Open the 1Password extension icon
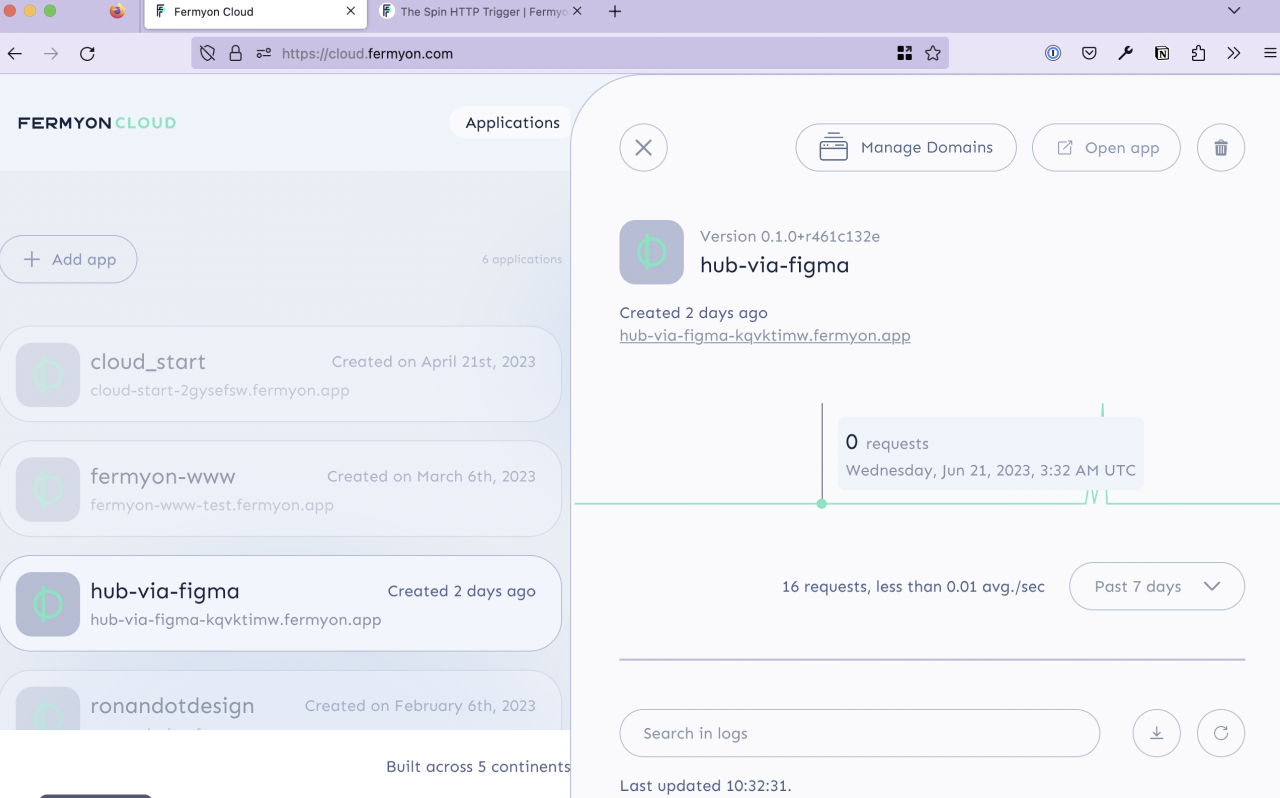 click(x=1052, y=53)
